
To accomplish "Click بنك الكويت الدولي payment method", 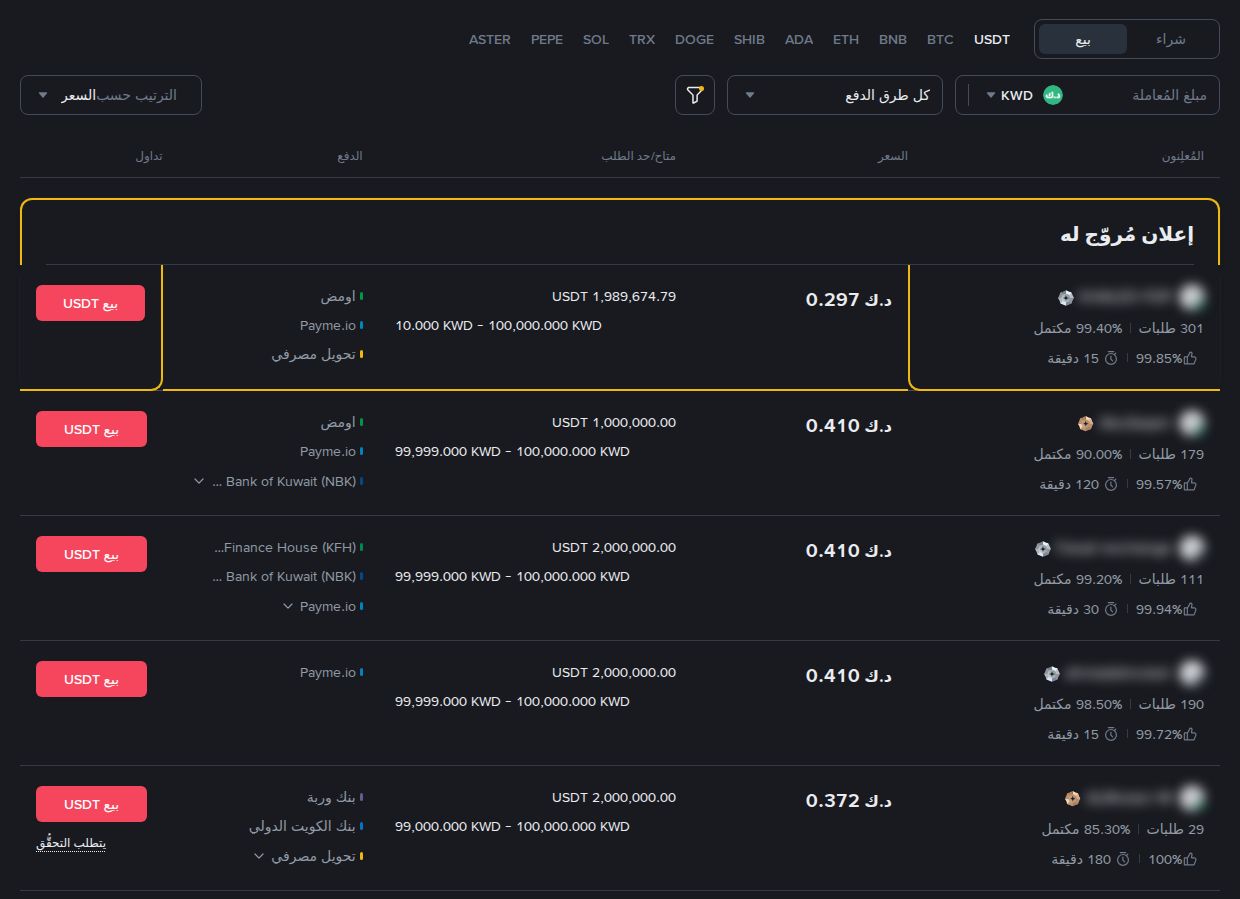I will click(303, 826).
